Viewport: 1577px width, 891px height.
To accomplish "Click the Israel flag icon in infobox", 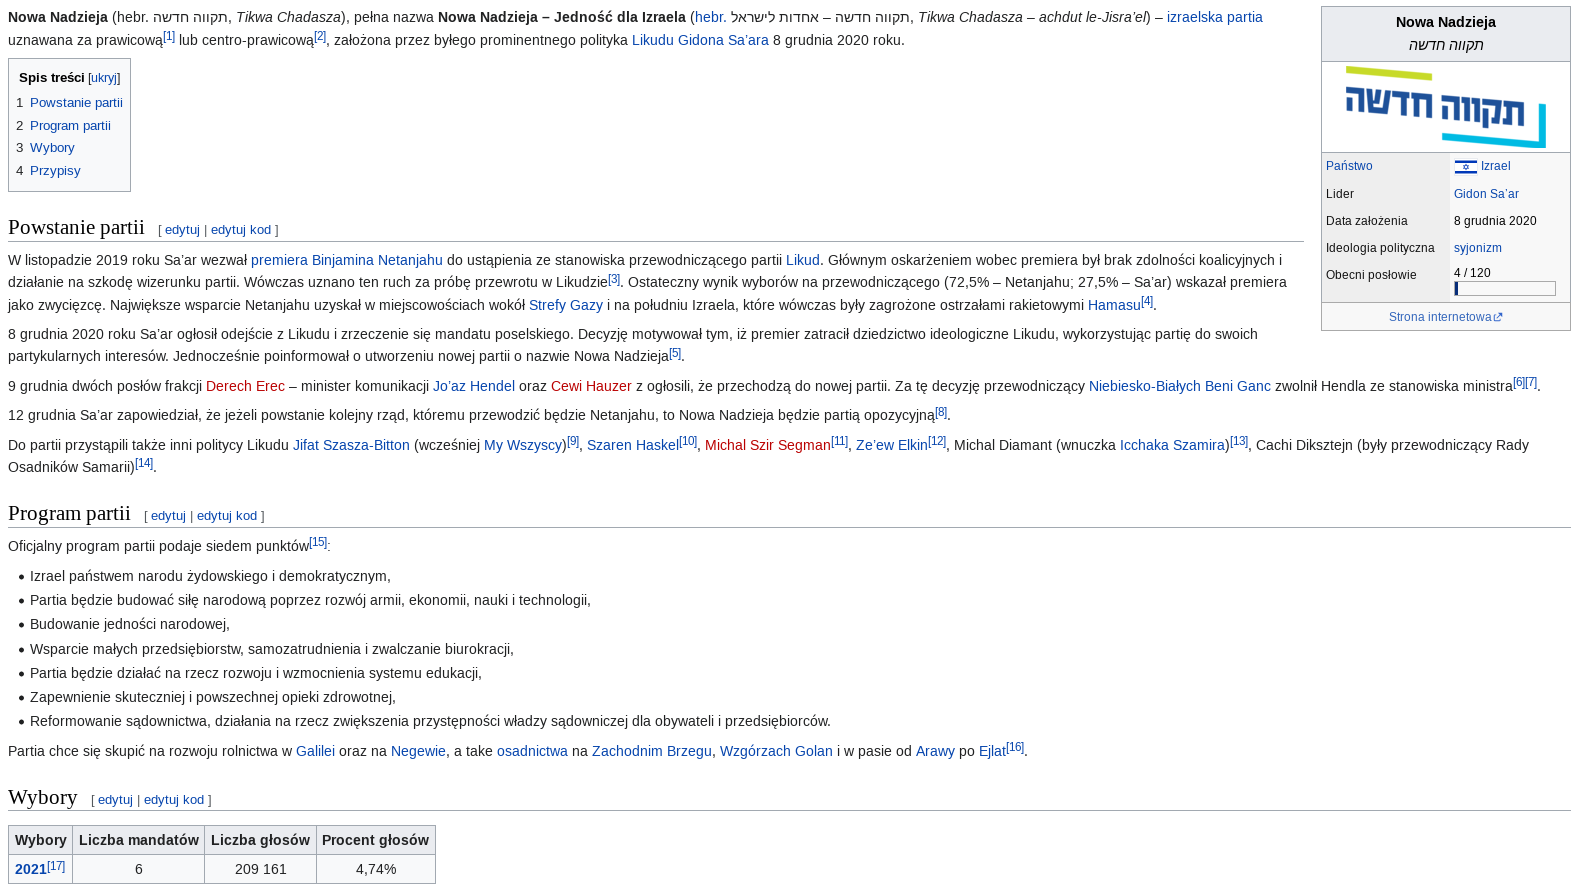I will (1465, 167).
